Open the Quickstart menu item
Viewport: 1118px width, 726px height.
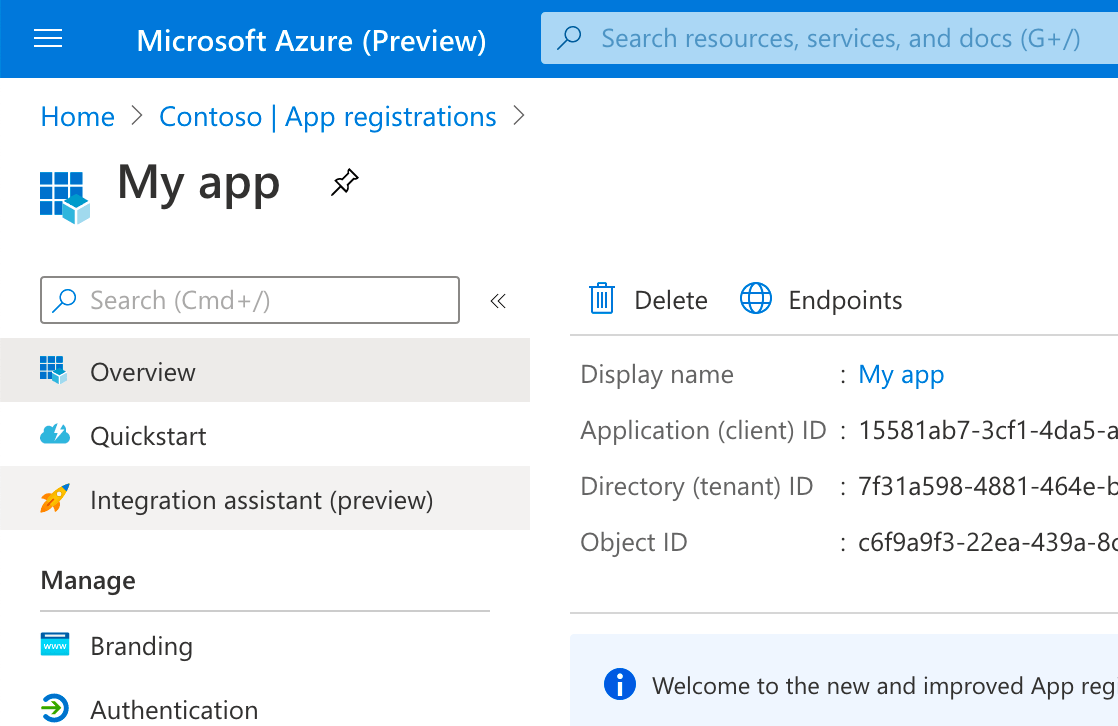(265, 434)
